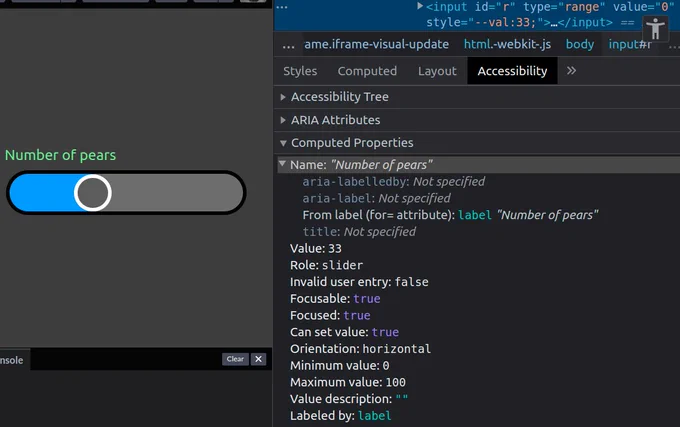The image size is (680, 427).
Task: Click 'aria-label: Not specified' row
Action: coord(376,198)
